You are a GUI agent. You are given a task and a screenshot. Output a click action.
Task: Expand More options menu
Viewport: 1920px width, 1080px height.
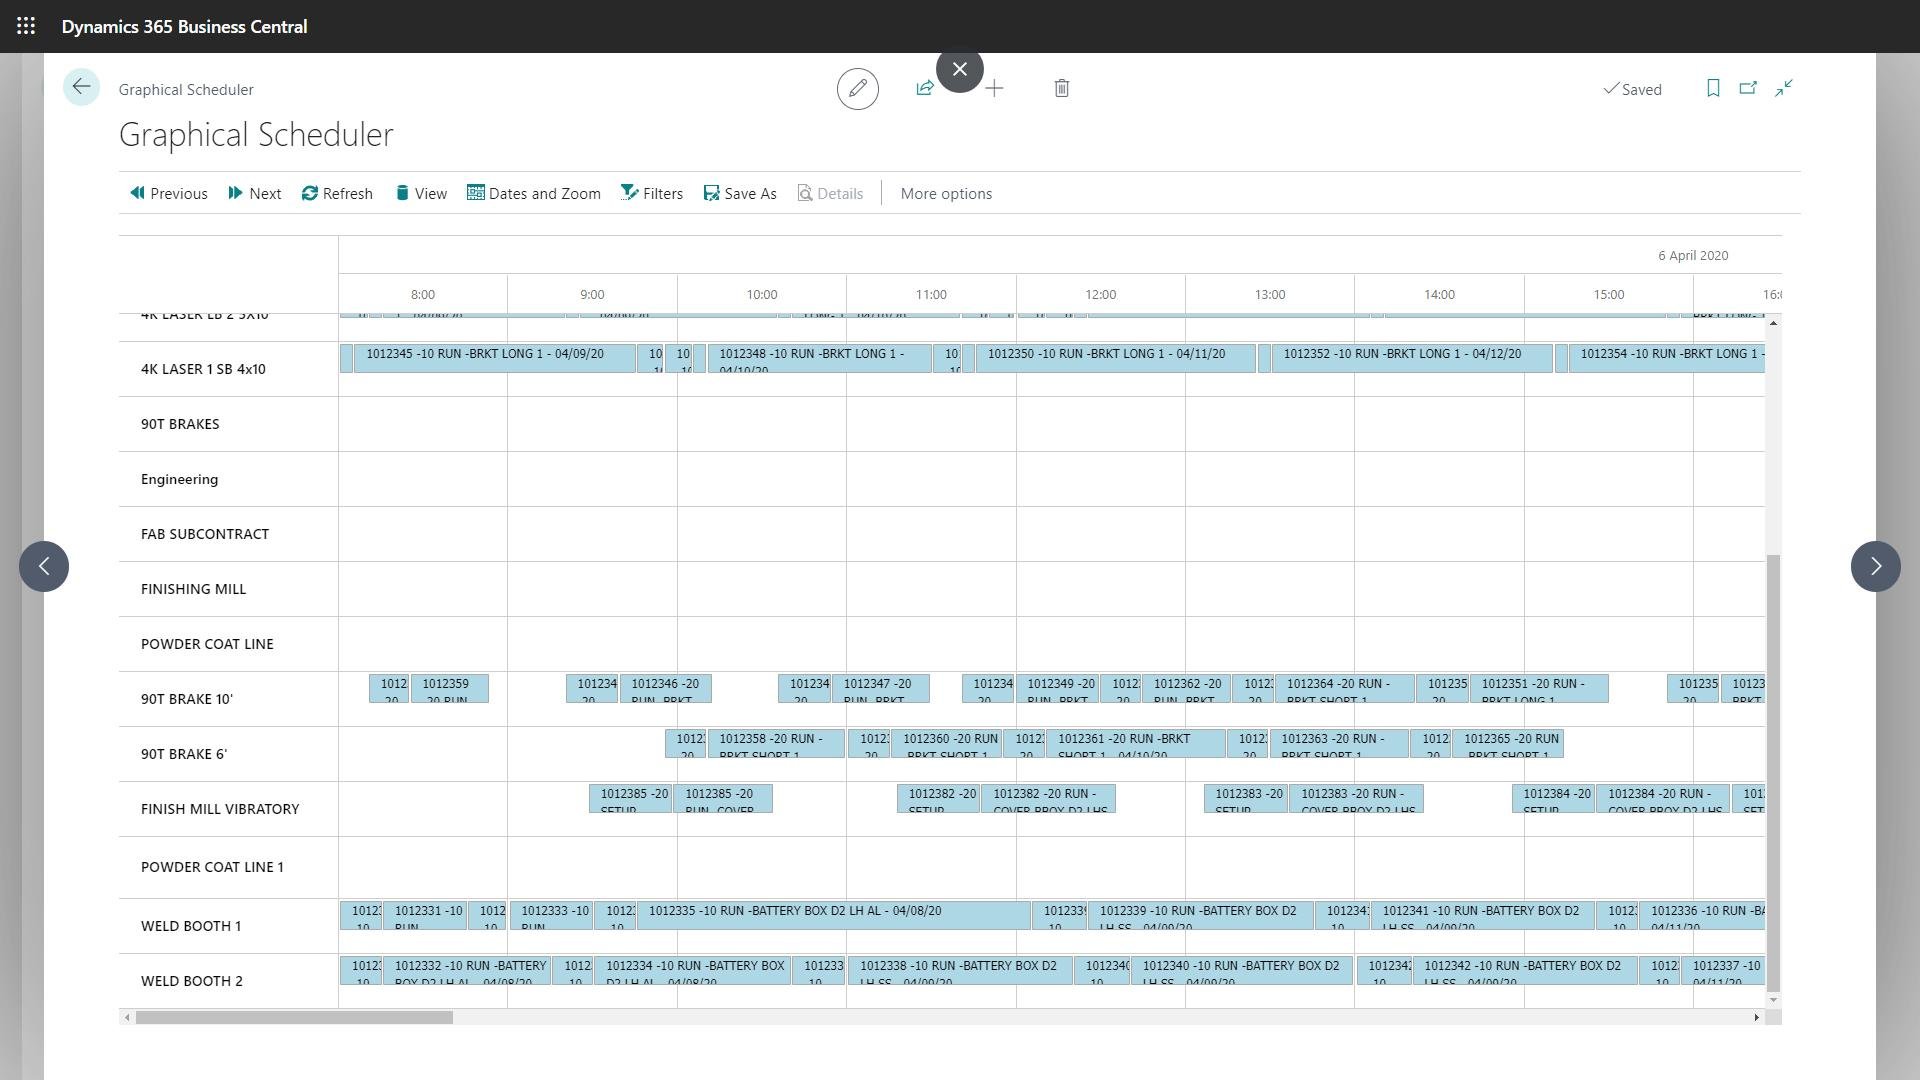[946, 194]
